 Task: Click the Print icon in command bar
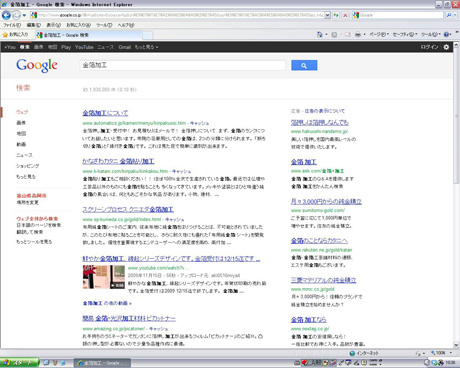(358, 34)
